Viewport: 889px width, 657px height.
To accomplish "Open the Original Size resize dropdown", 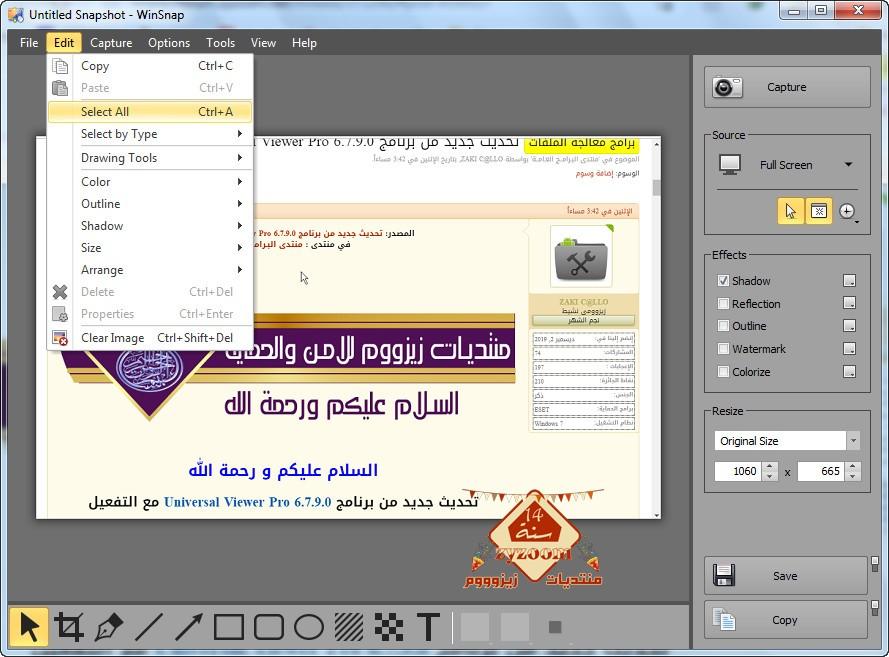I will [853, 440].
